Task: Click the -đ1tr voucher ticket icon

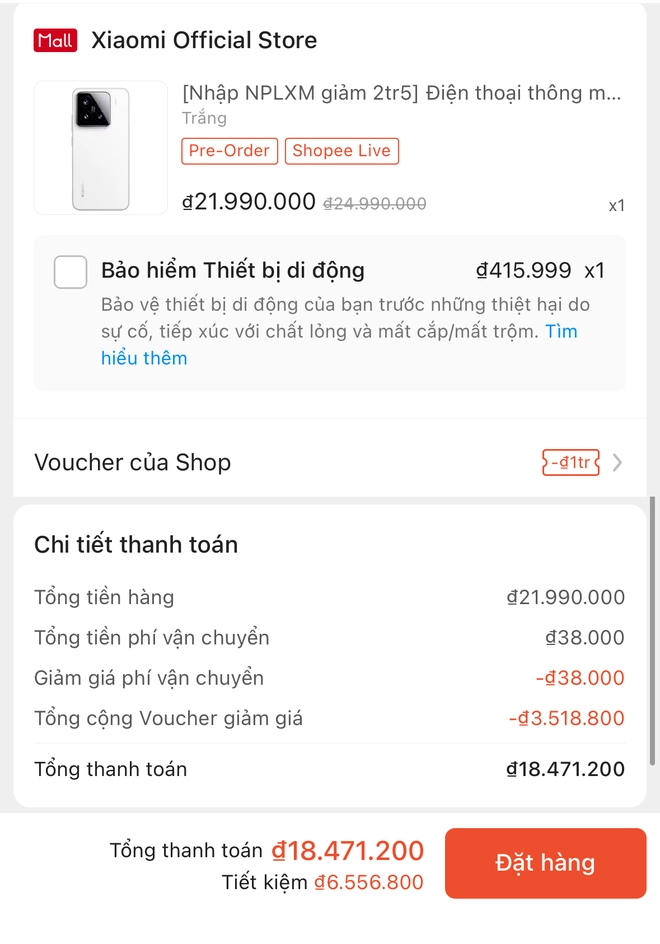Action: [x=570, y=462]
